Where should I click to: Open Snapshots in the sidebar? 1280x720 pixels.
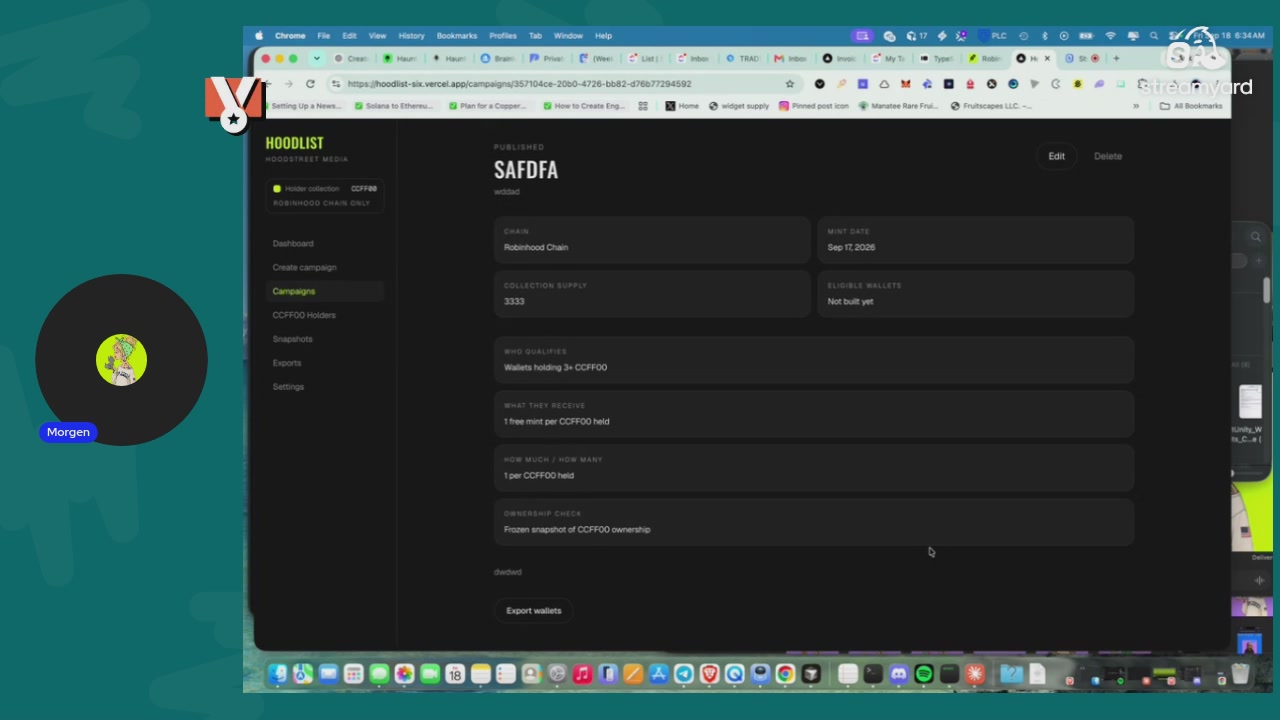(293, 340)
